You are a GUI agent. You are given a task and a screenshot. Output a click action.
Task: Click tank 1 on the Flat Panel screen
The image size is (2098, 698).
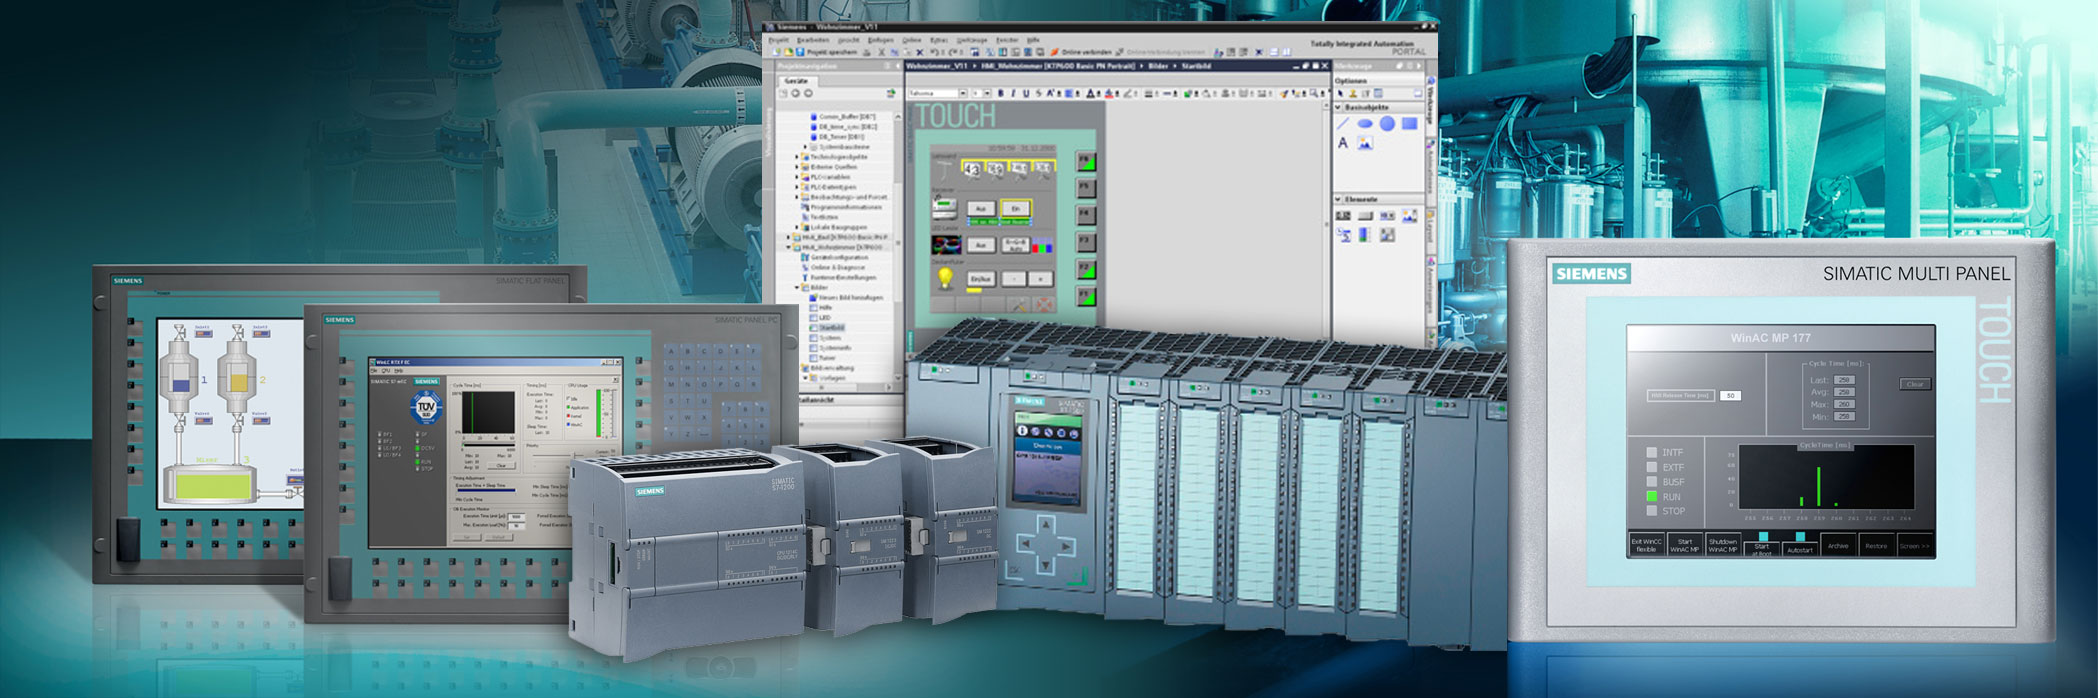180,375
